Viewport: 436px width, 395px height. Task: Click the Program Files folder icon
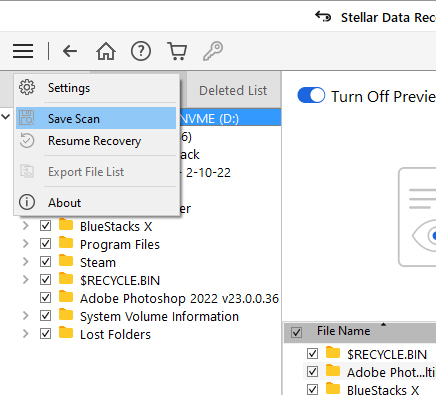pos(66,243)
